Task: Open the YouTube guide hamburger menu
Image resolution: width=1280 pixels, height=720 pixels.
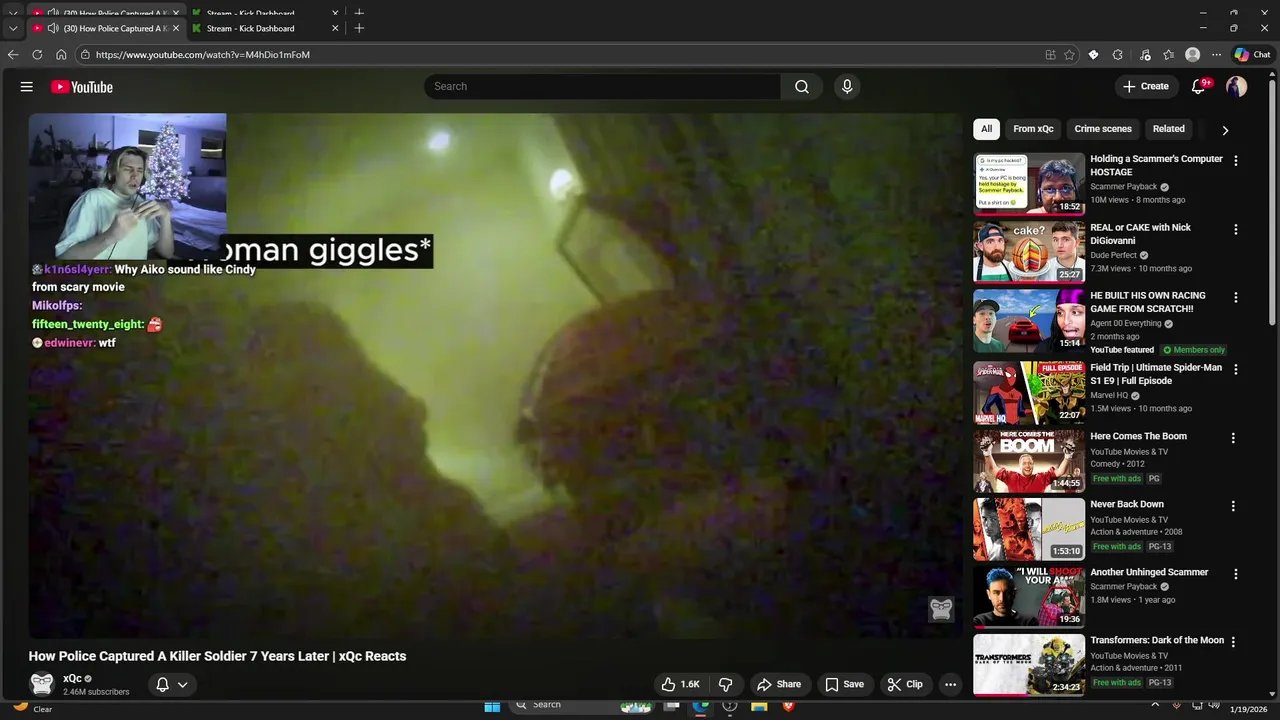Action: 27,87
